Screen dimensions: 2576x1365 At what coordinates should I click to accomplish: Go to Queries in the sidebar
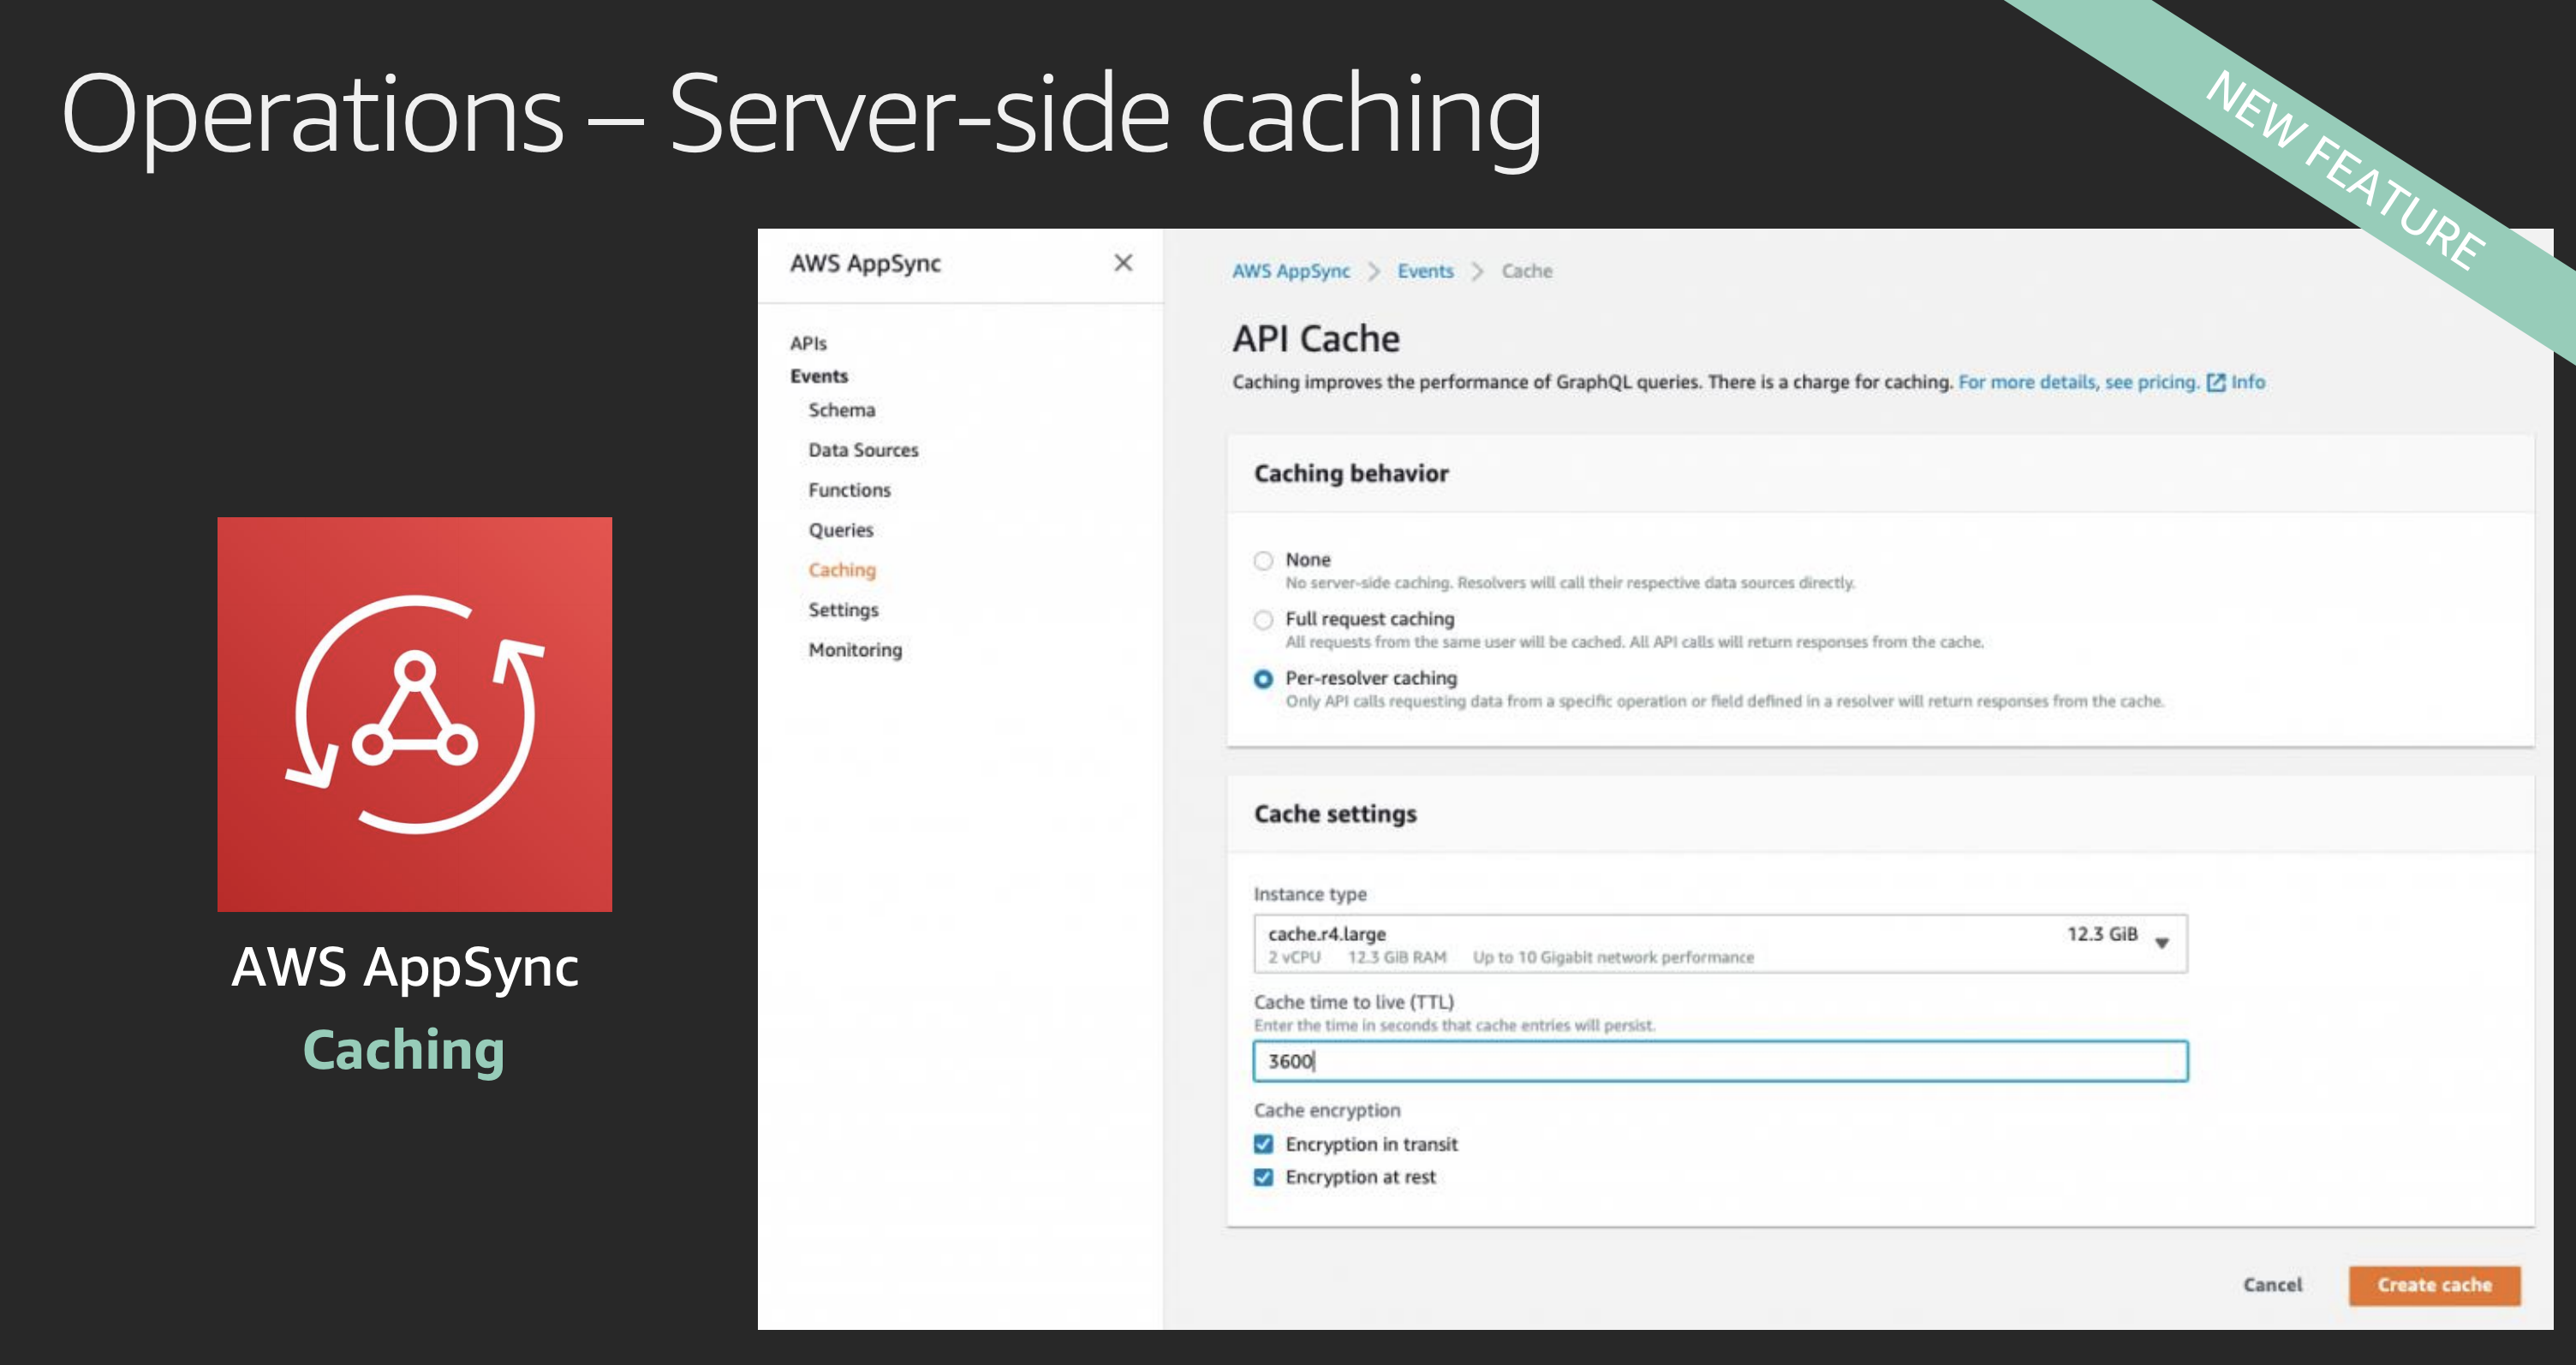tap(840, 530)
